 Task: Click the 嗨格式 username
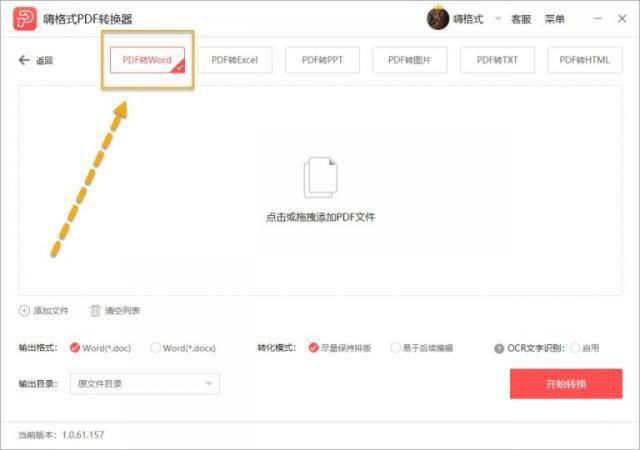(468, 19)
